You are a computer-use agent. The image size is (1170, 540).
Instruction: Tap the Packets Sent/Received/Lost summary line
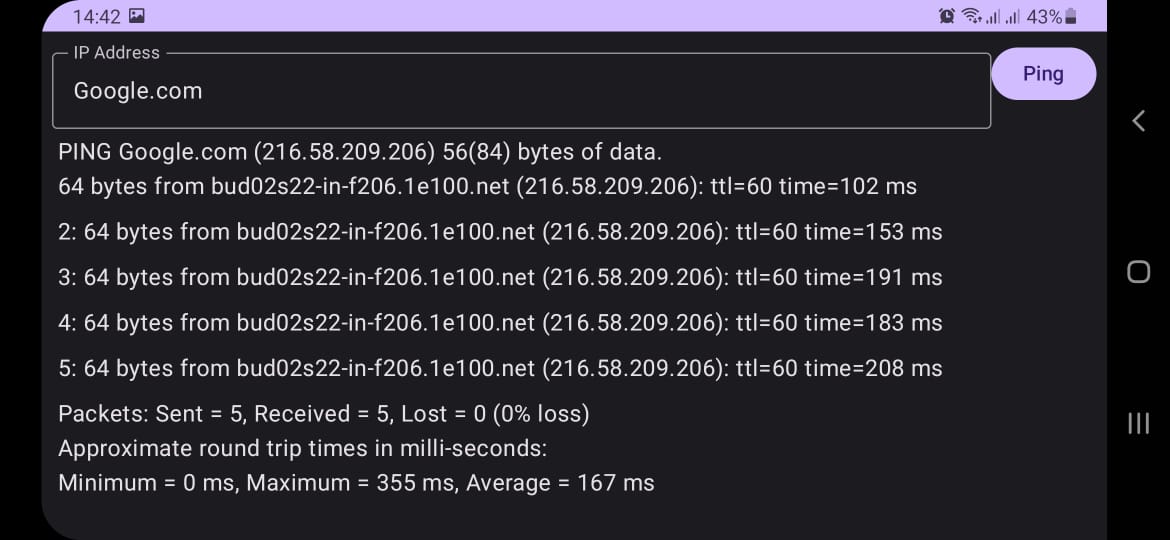324,414
